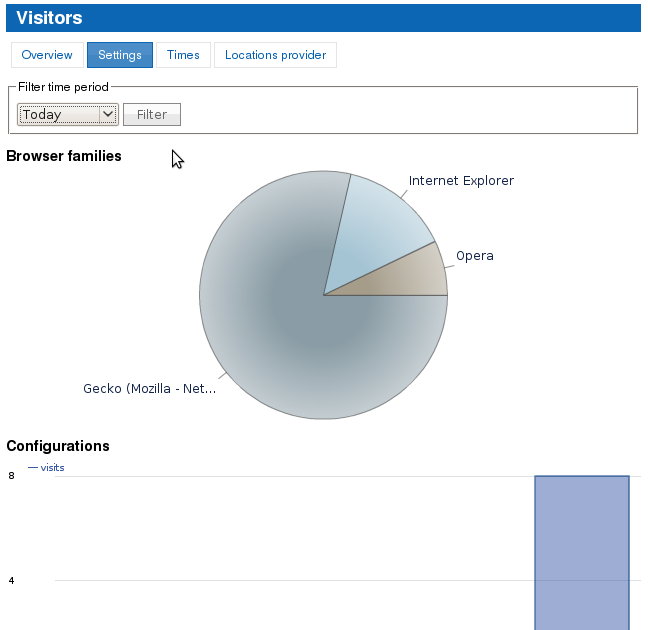
Task: Click the 8 value on chart axis
Action: 11,476
